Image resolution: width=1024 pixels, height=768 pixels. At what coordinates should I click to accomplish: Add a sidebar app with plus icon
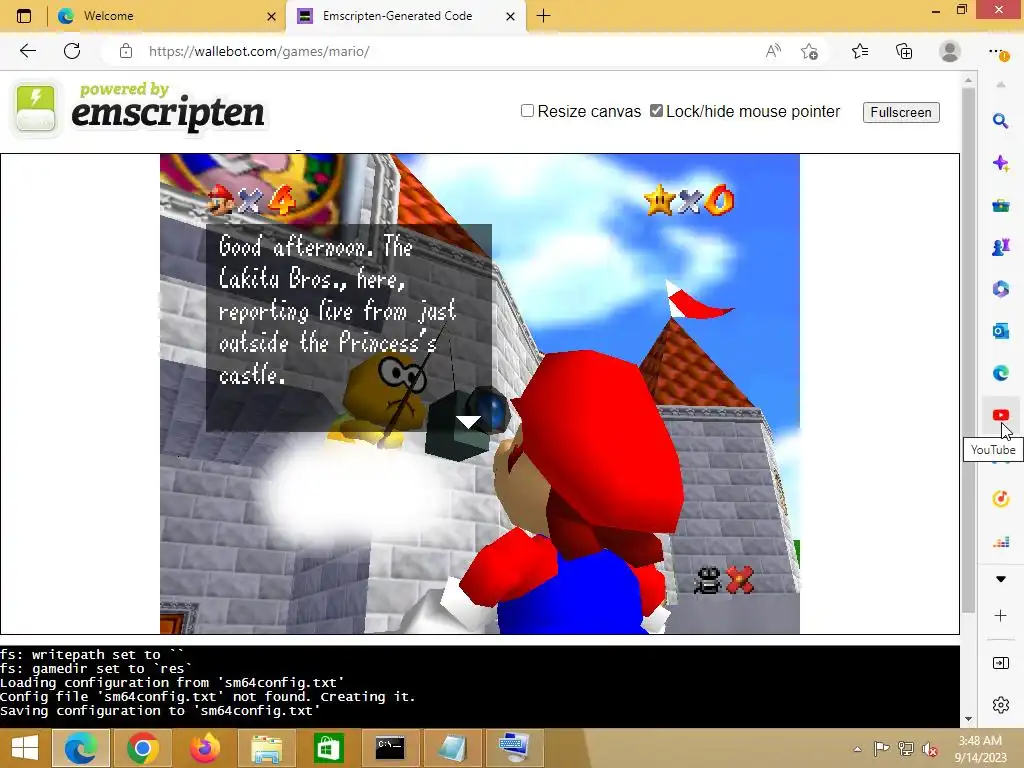tap(1000, 616)
